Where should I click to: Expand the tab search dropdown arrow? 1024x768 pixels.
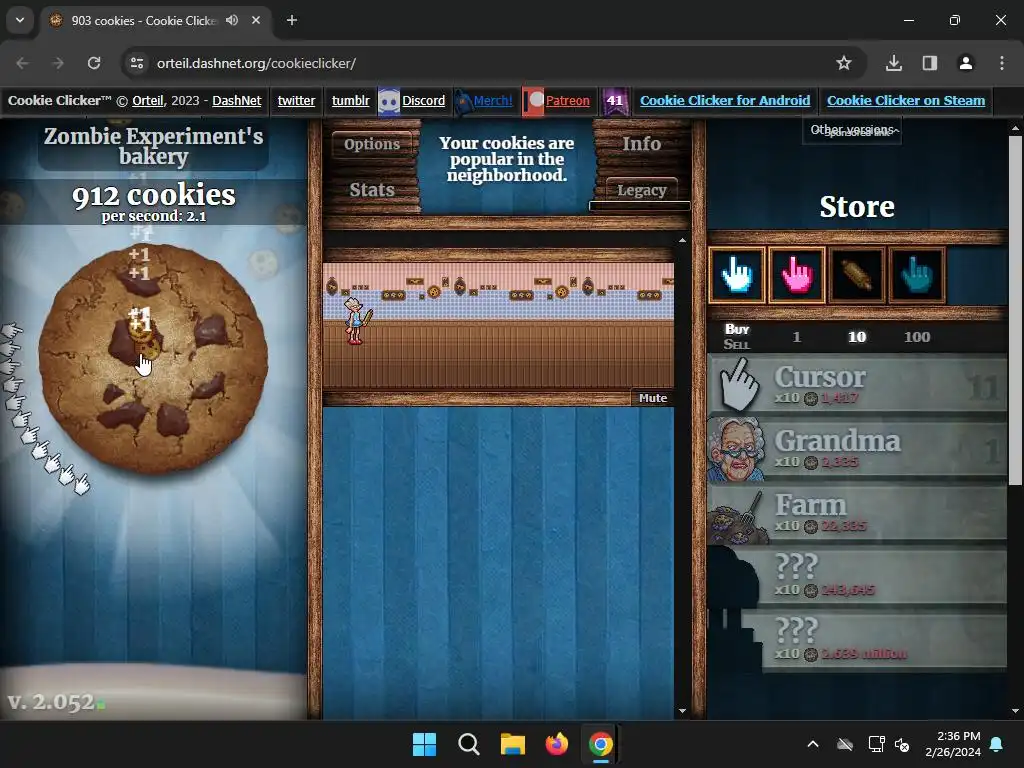tap(20, 20)
